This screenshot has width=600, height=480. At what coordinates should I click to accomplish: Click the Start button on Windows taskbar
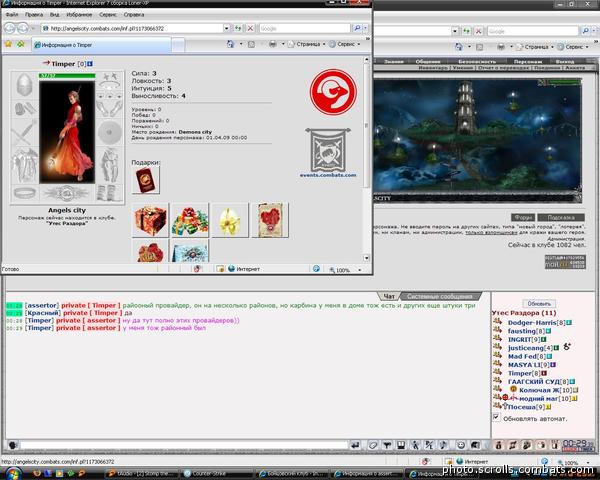12,474
